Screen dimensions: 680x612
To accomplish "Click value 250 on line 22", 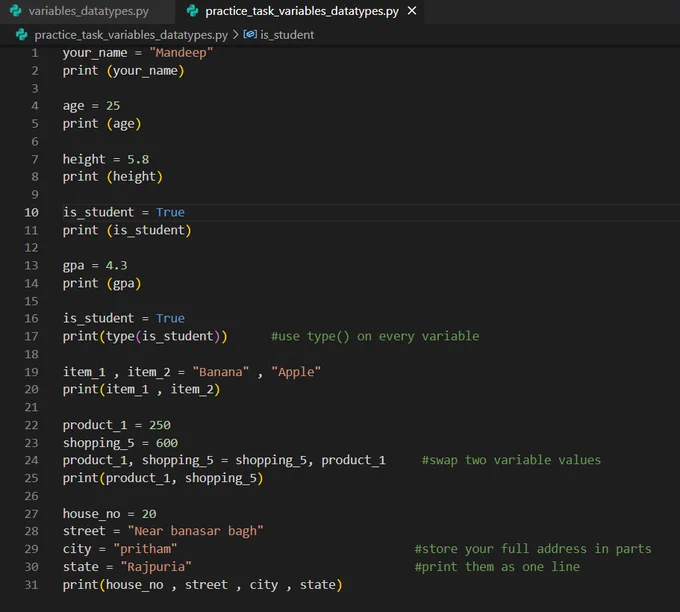I will coord(160,425).
